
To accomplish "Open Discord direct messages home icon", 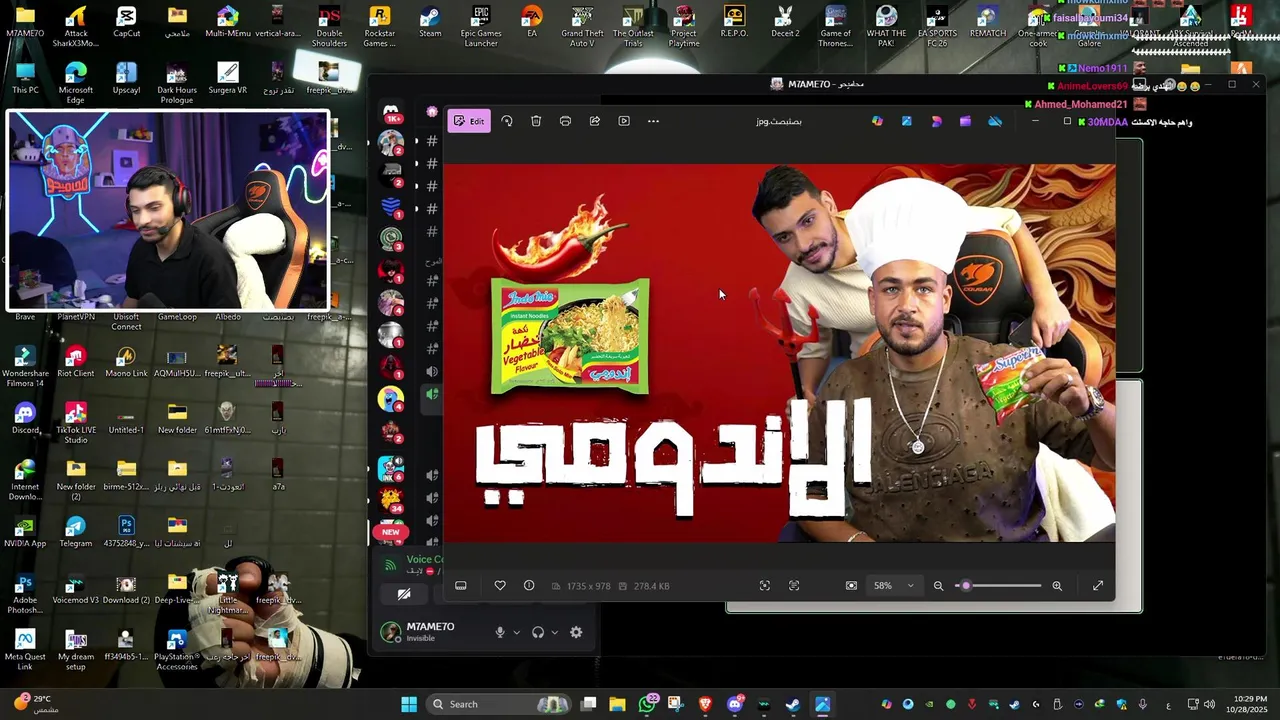I will [x=391, y=113].
